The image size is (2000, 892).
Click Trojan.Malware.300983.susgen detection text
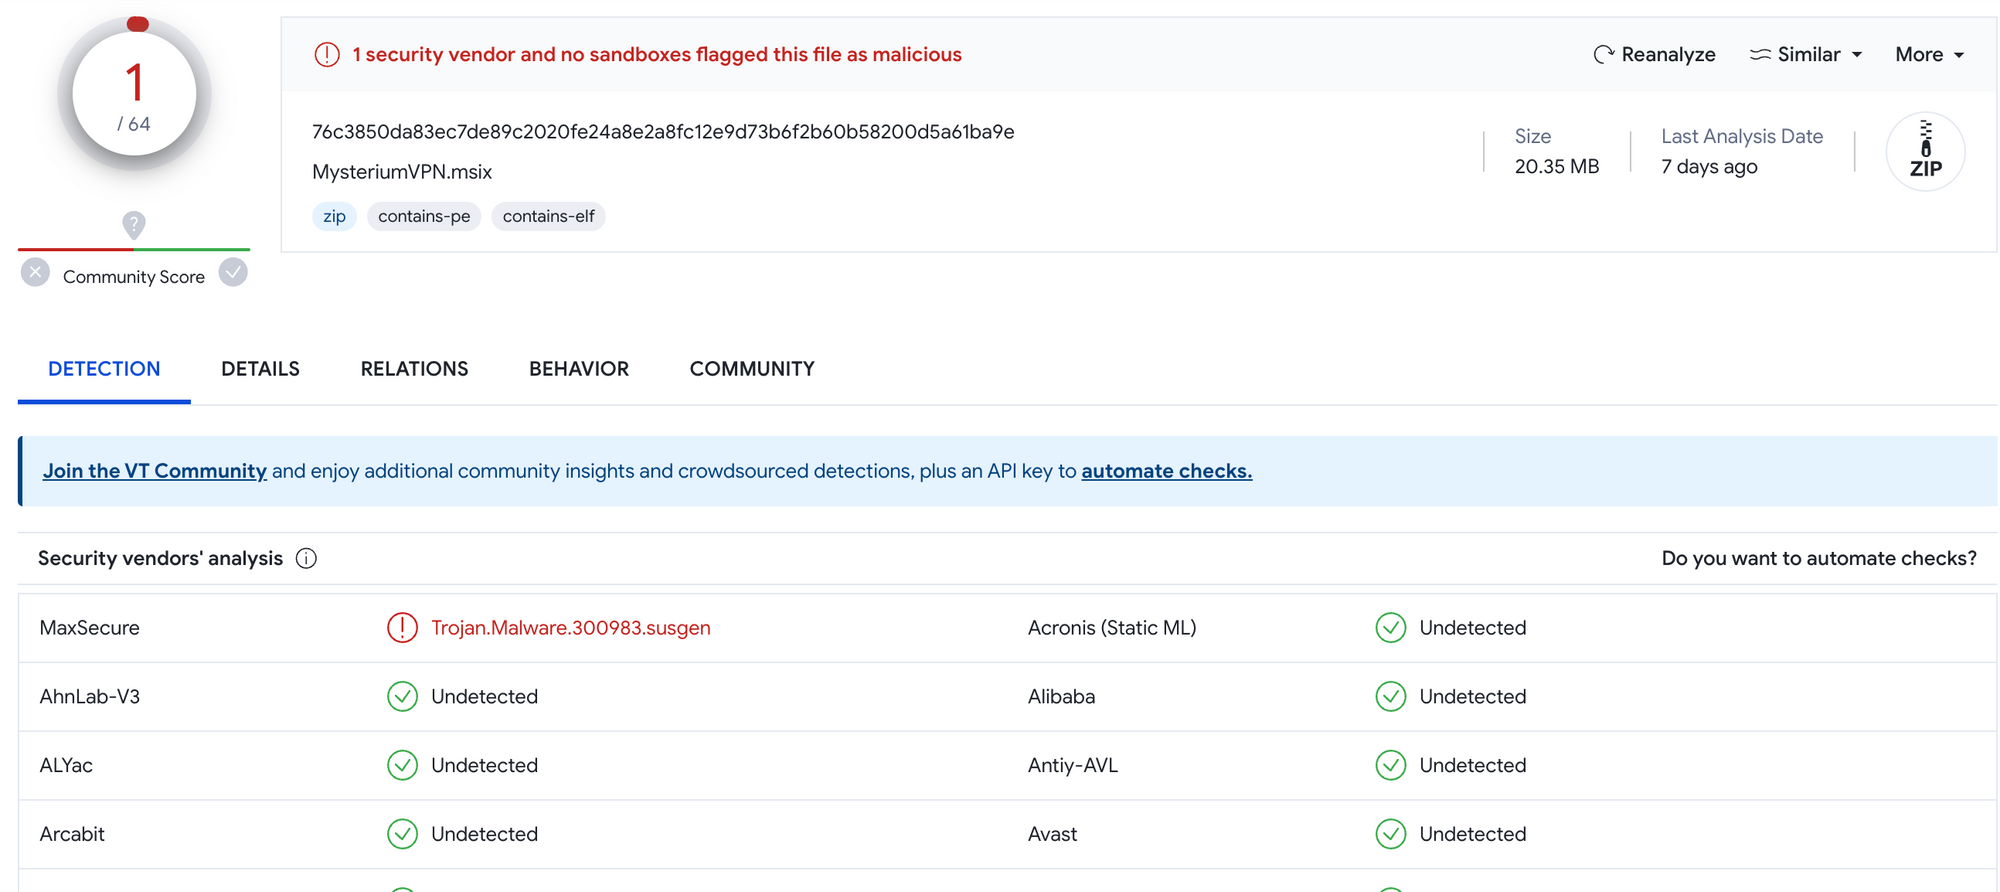[x=571, y=628]
